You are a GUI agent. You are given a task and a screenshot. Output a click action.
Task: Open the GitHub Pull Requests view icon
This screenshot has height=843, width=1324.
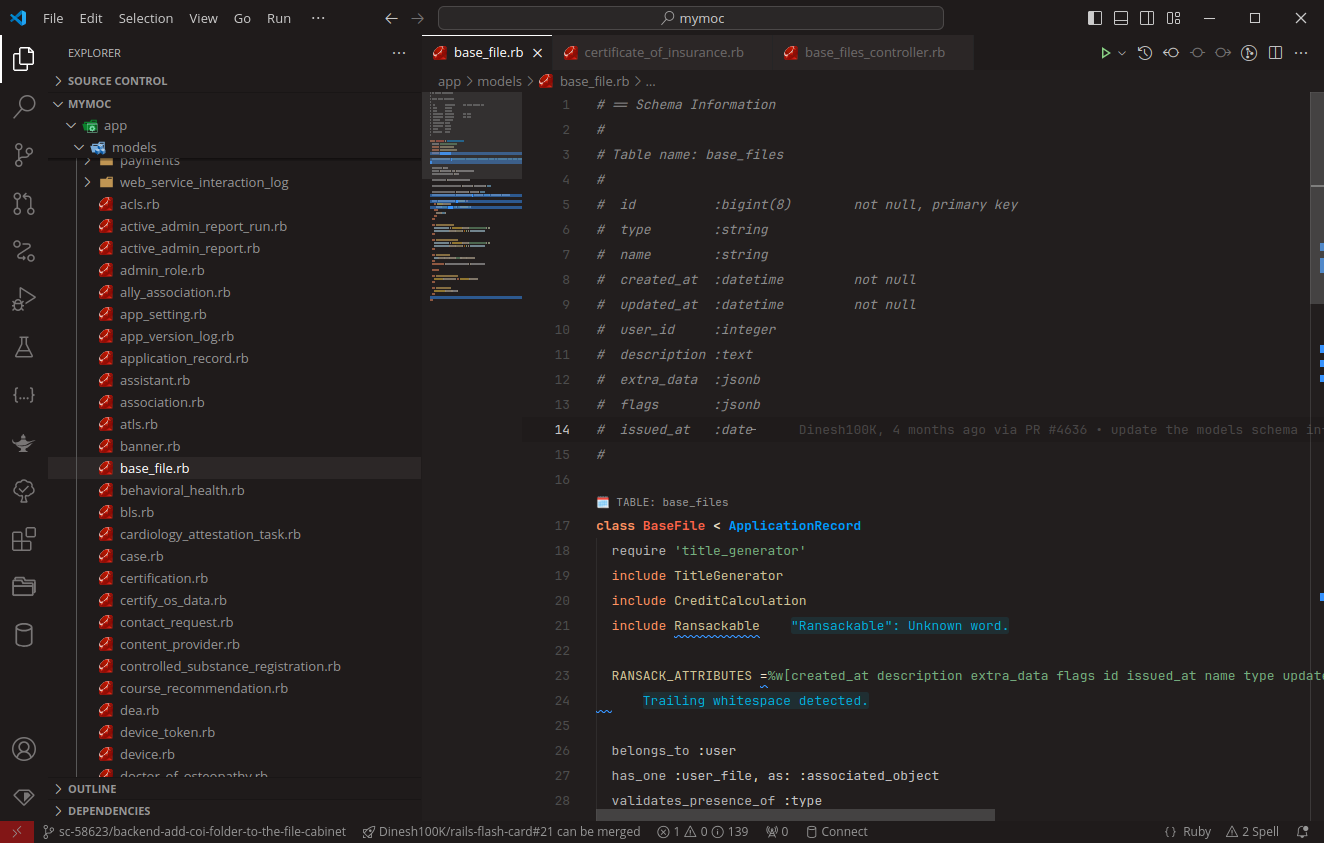point(24,203)
